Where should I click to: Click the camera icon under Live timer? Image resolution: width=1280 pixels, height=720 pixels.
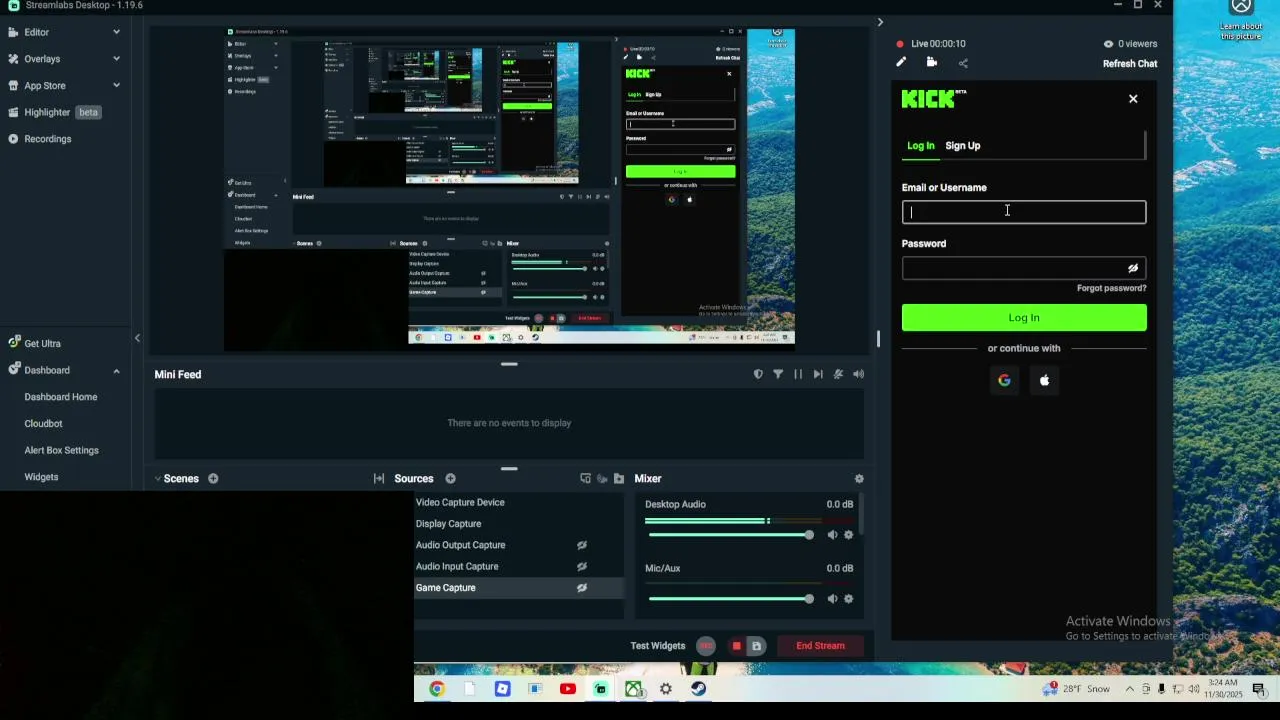(x=932, y=62)
